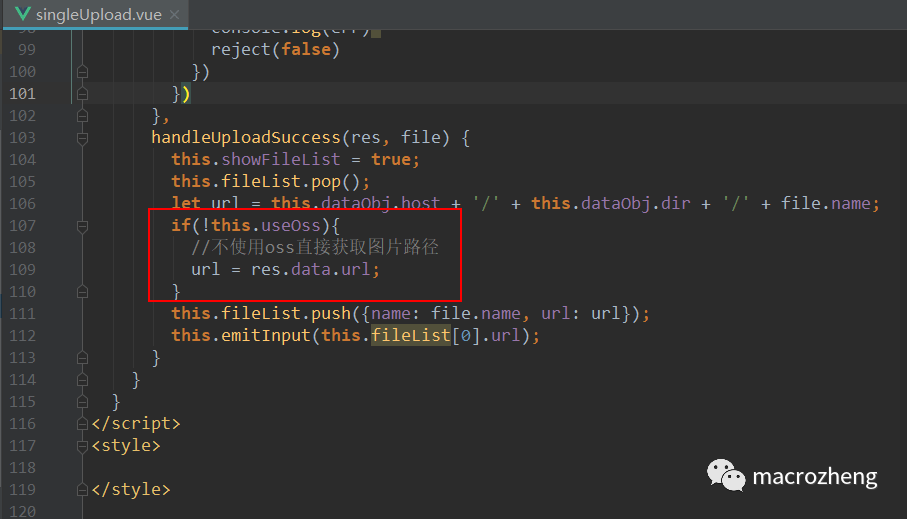Fold the style tag at line 117
Image resolution: width=907 pixels, height=519 pixels.
[82, 446]
